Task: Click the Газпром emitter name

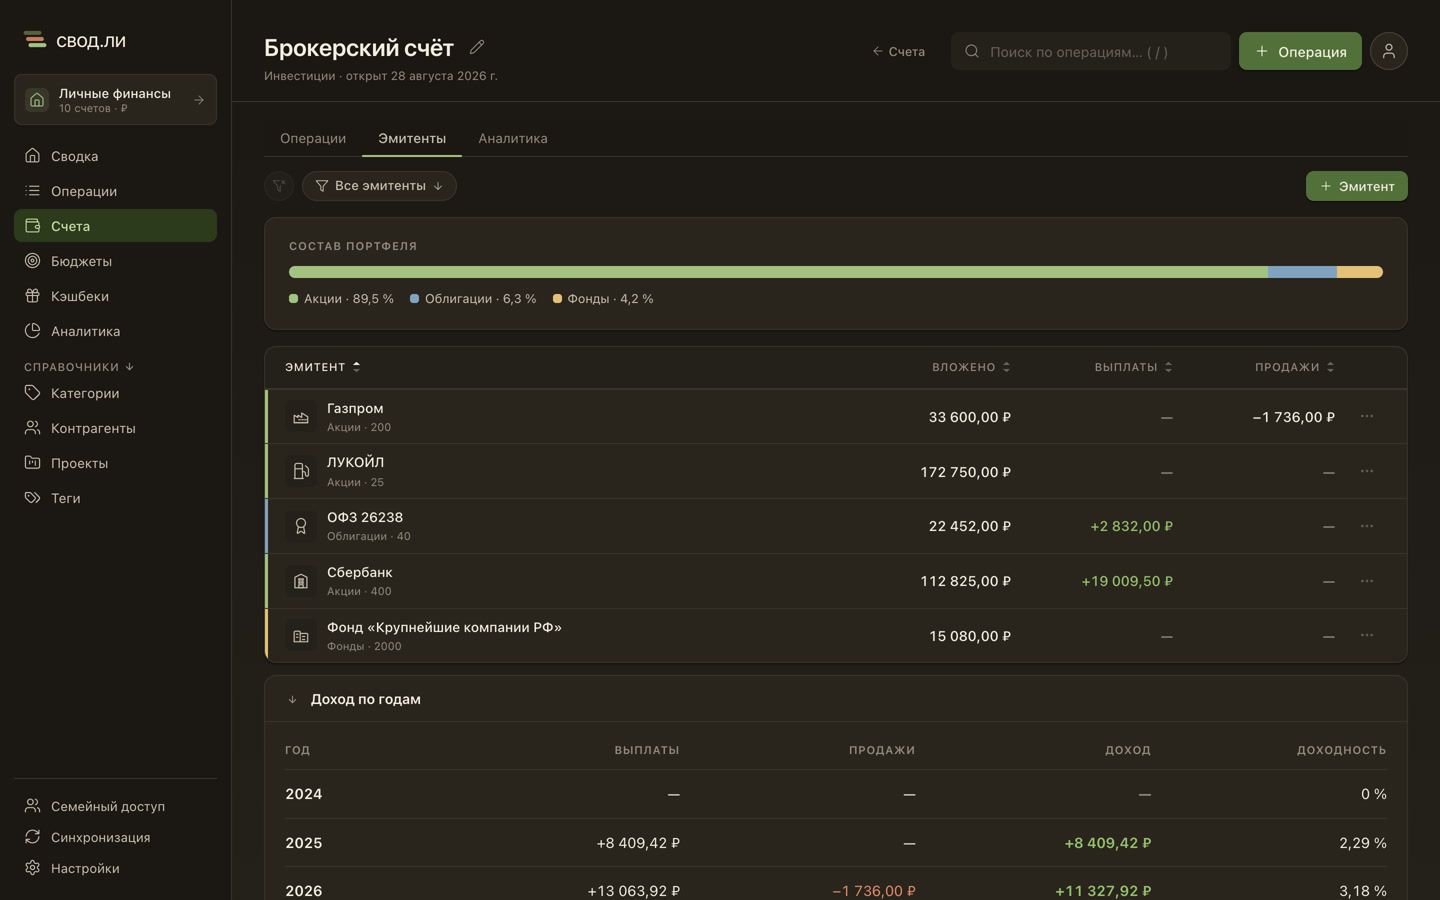Action: tap(355, 408)
